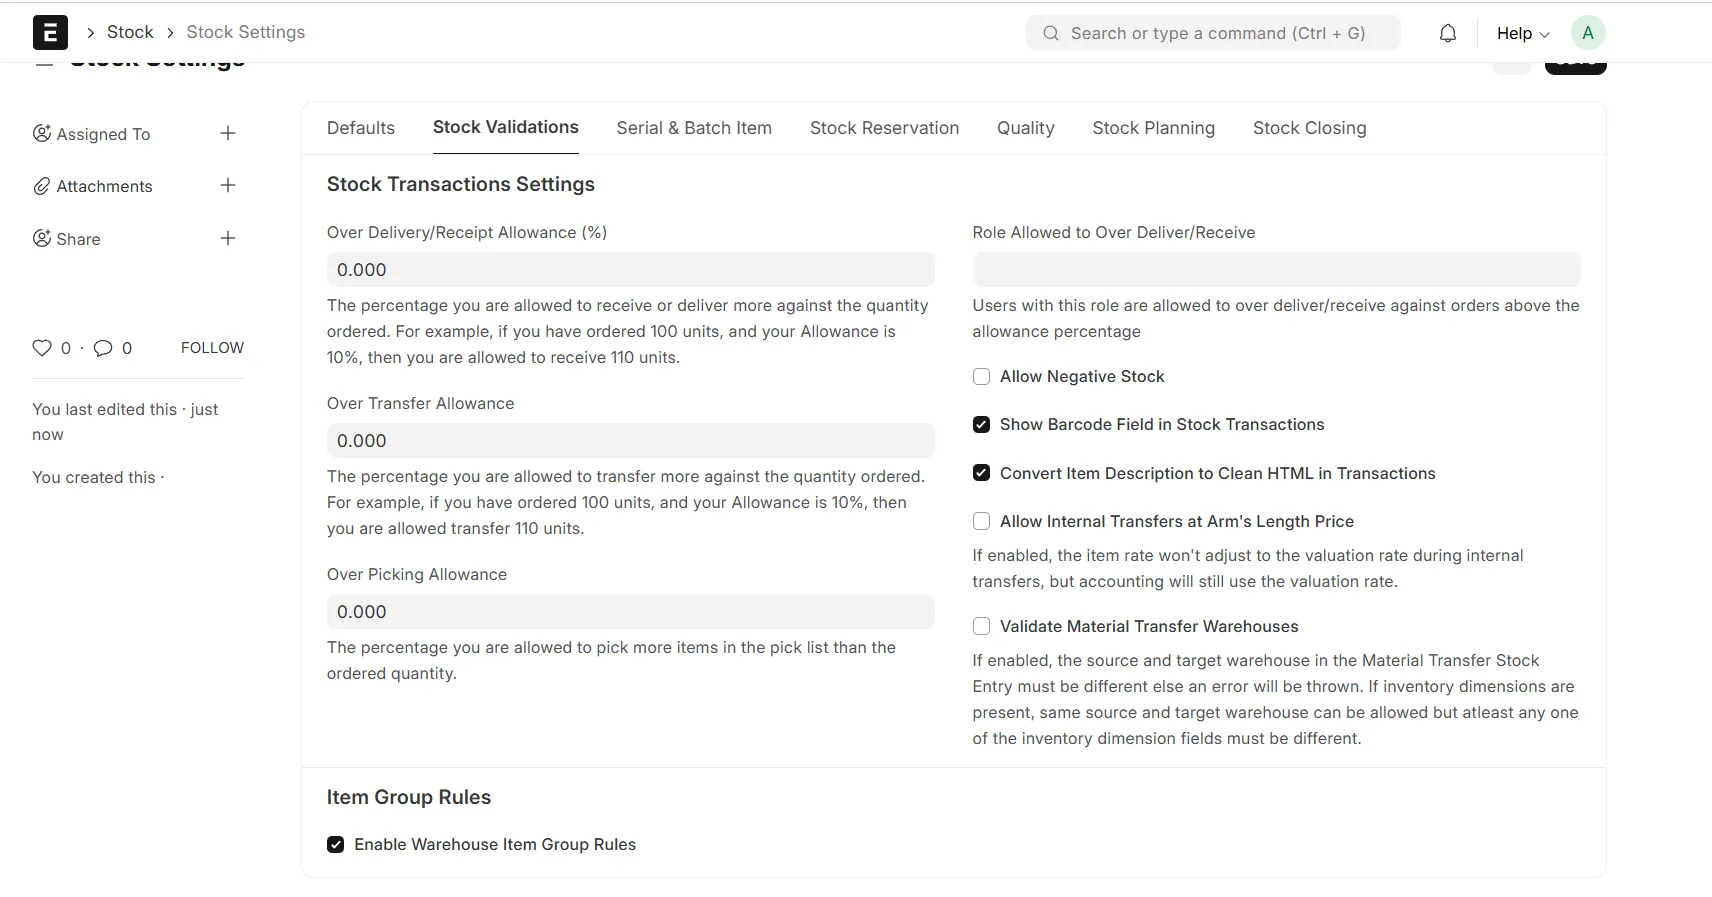Expand the Help dropdown menu
Screen dimensions: 1712x897
pos(1522,33)
